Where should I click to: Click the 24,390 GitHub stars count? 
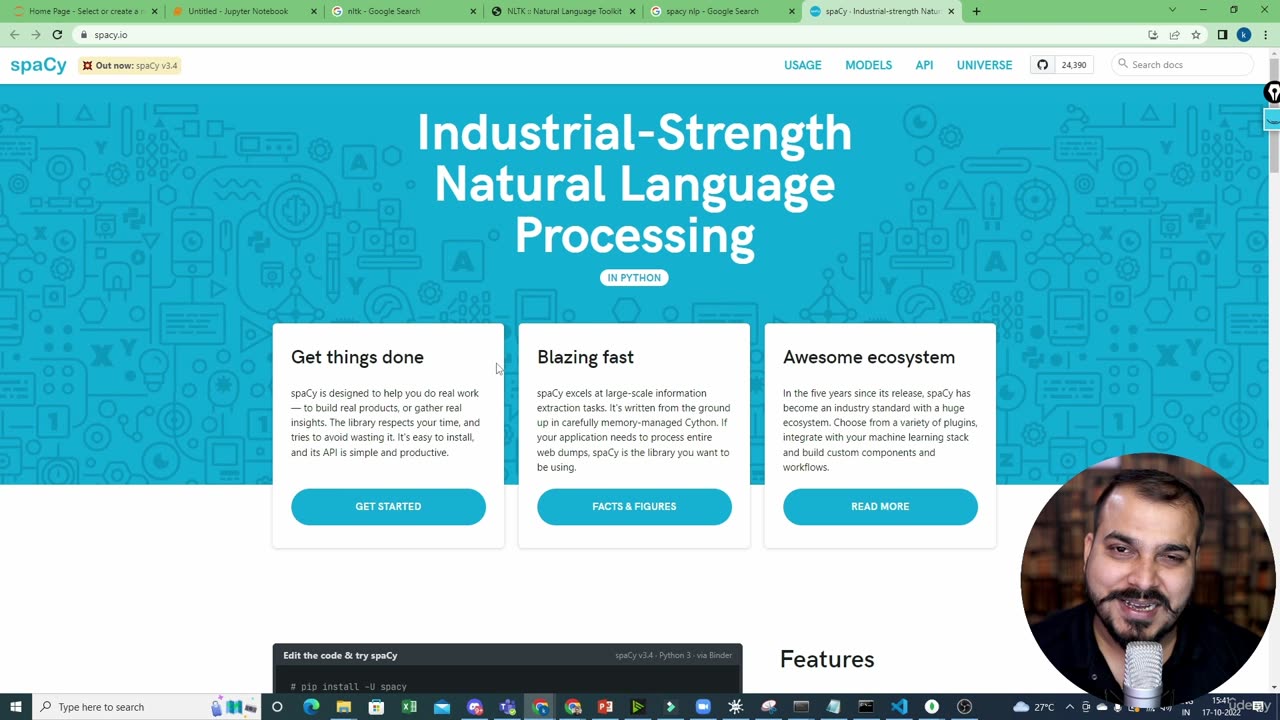point(1074,65)
